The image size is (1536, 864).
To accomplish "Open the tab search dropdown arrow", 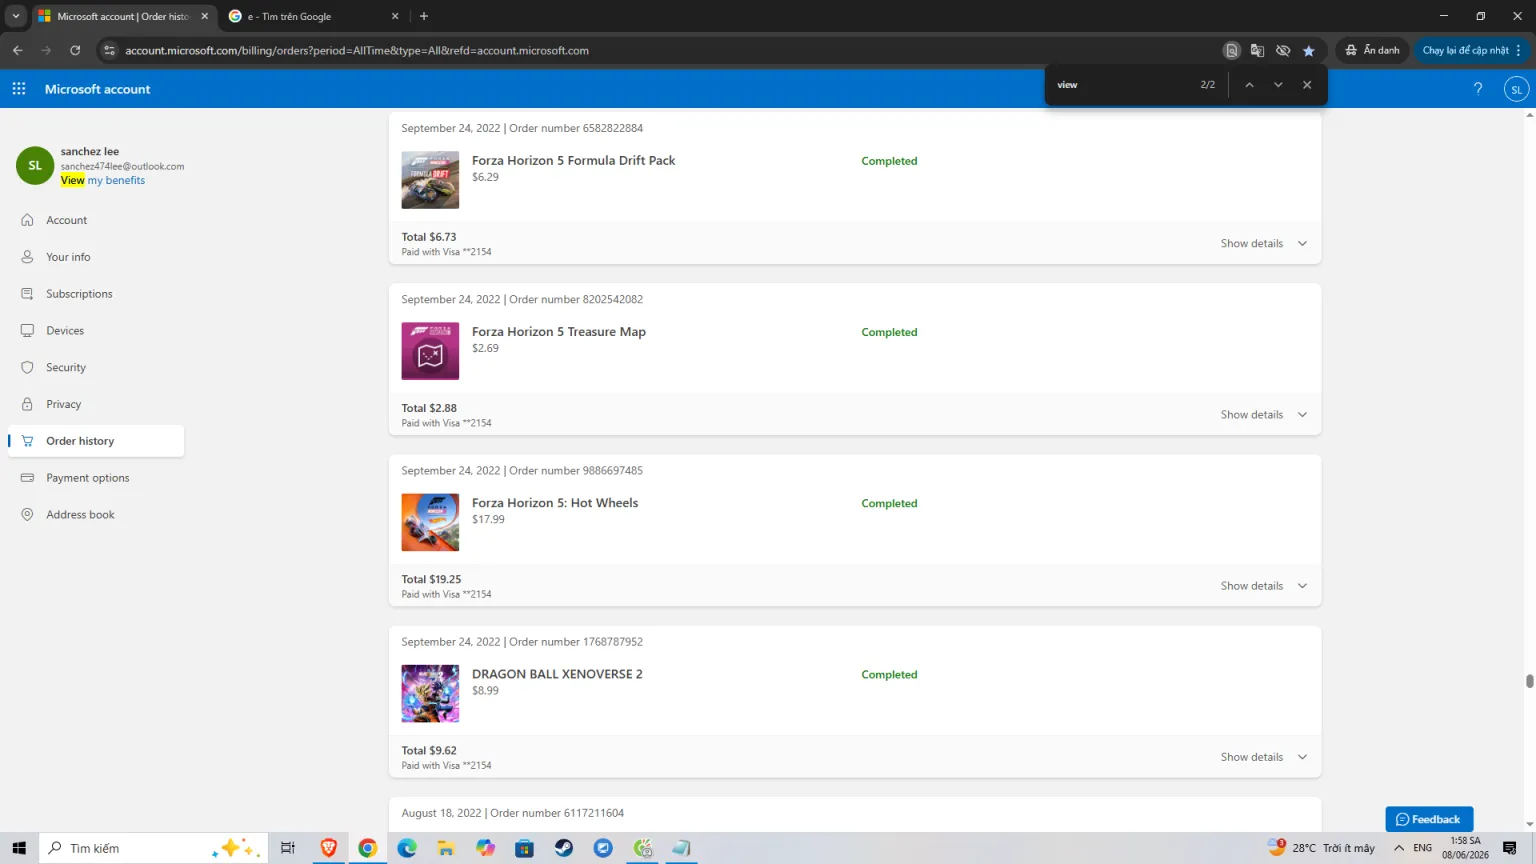I will point(16,16).
